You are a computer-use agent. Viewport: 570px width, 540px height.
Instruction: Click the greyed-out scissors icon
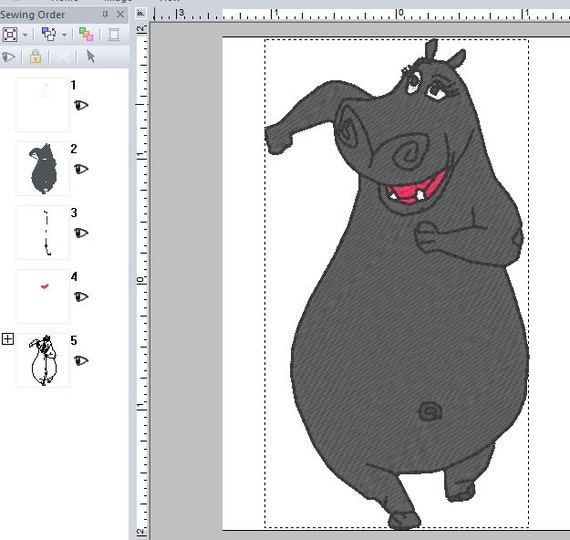[x=62, y=57]
